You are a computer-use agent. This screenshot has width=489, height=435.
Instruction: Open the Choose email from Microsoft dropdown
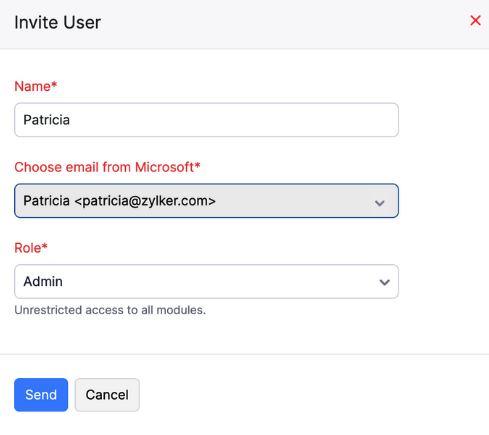coord(206,201)
